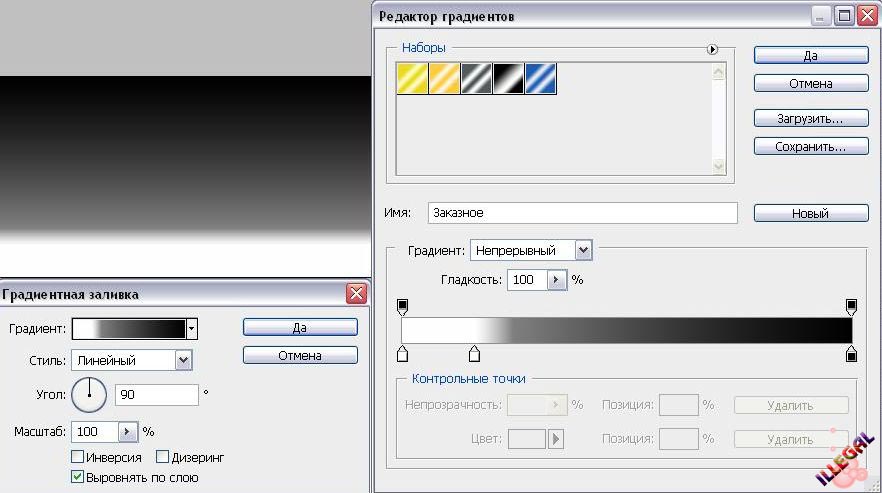Select the black color stop at right end
The image size is (882, 493).
click(851, 354)
